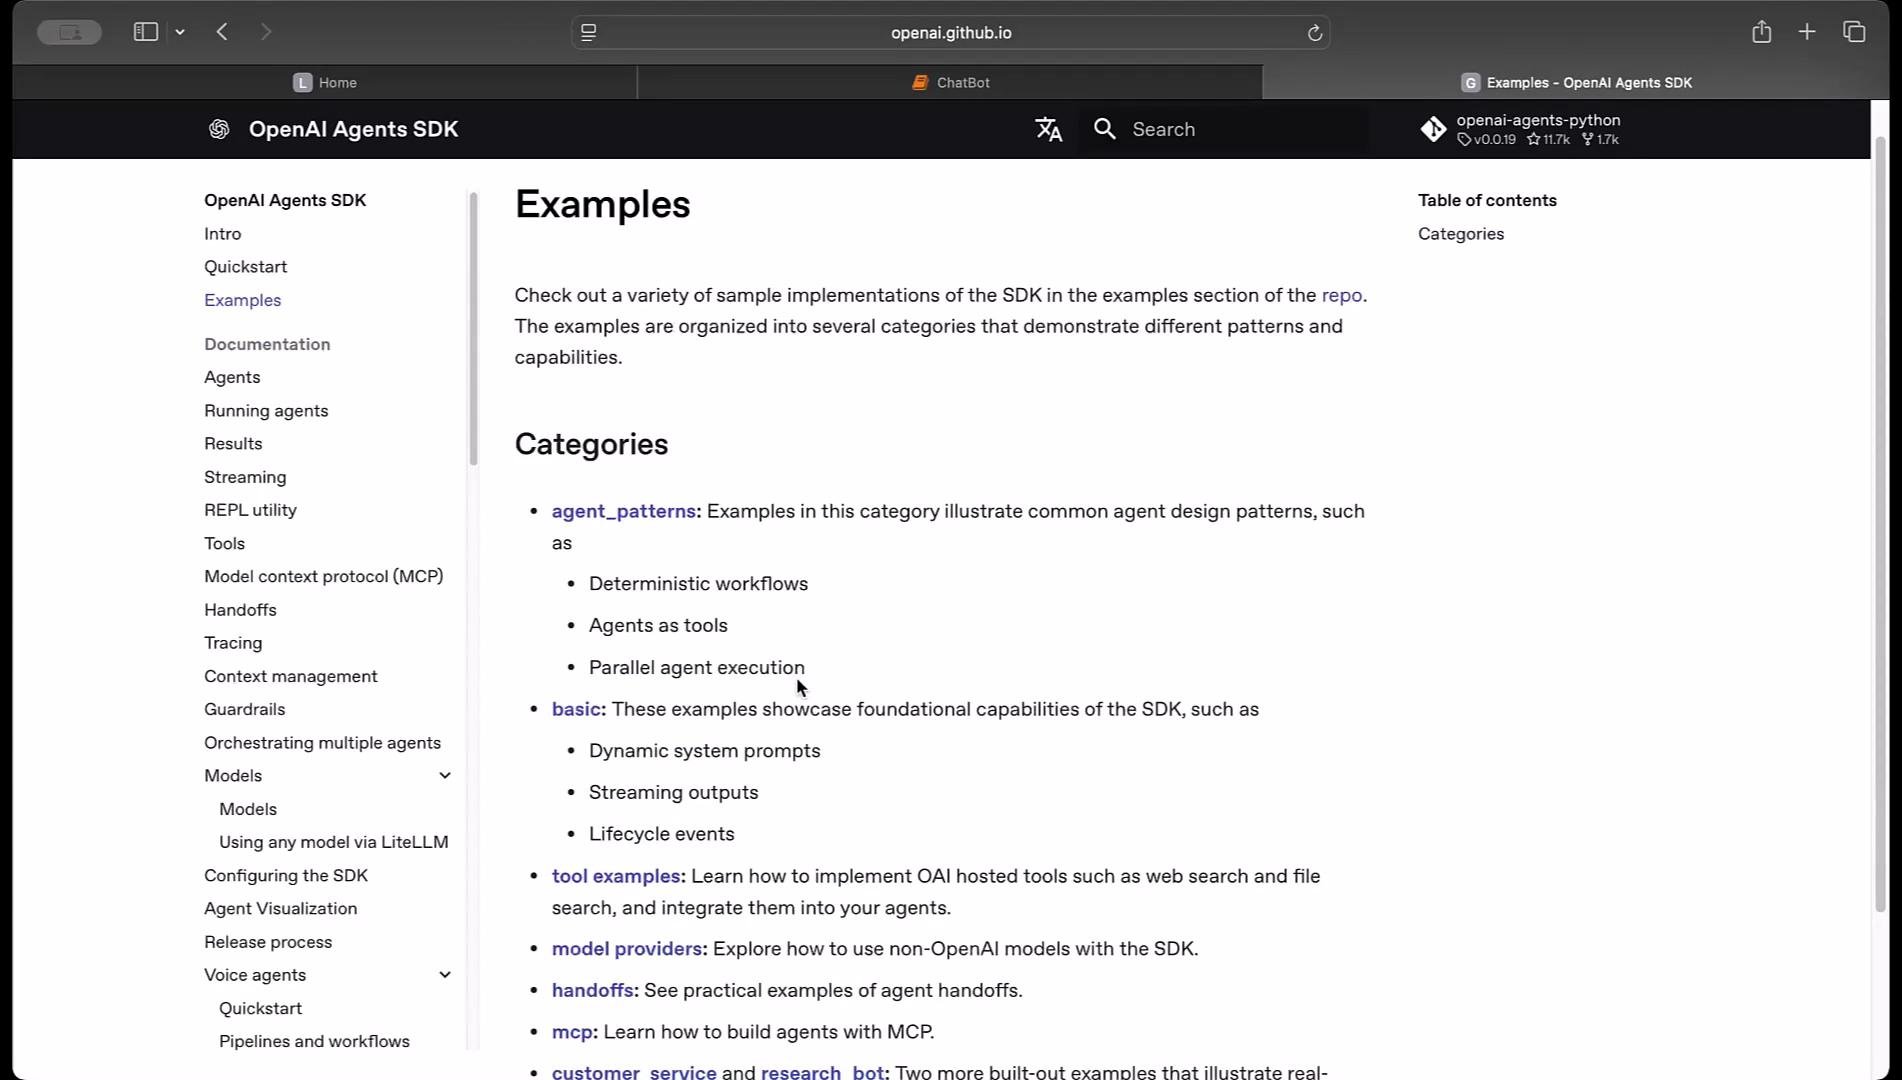Viewport: 1902px width, 1080px height.
Task: Click the git repository diamond icon
Action: click(x=1433, y=129)
